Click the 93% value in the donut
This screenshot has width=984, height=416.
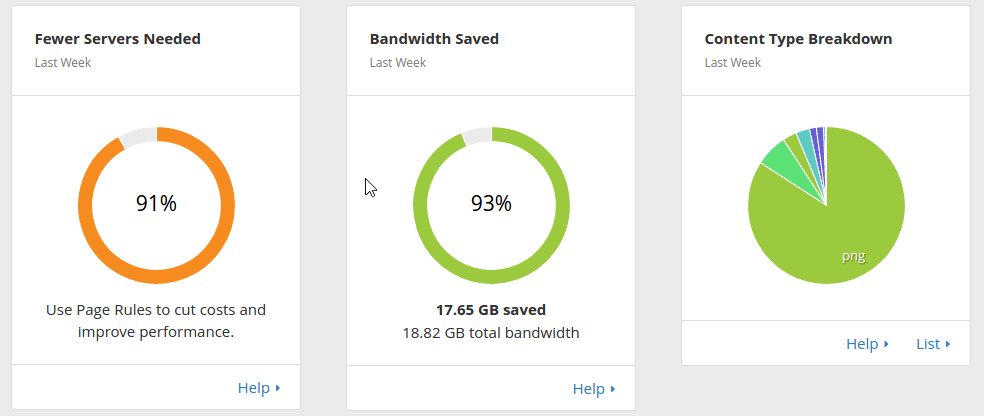click(x=491, y=203)
